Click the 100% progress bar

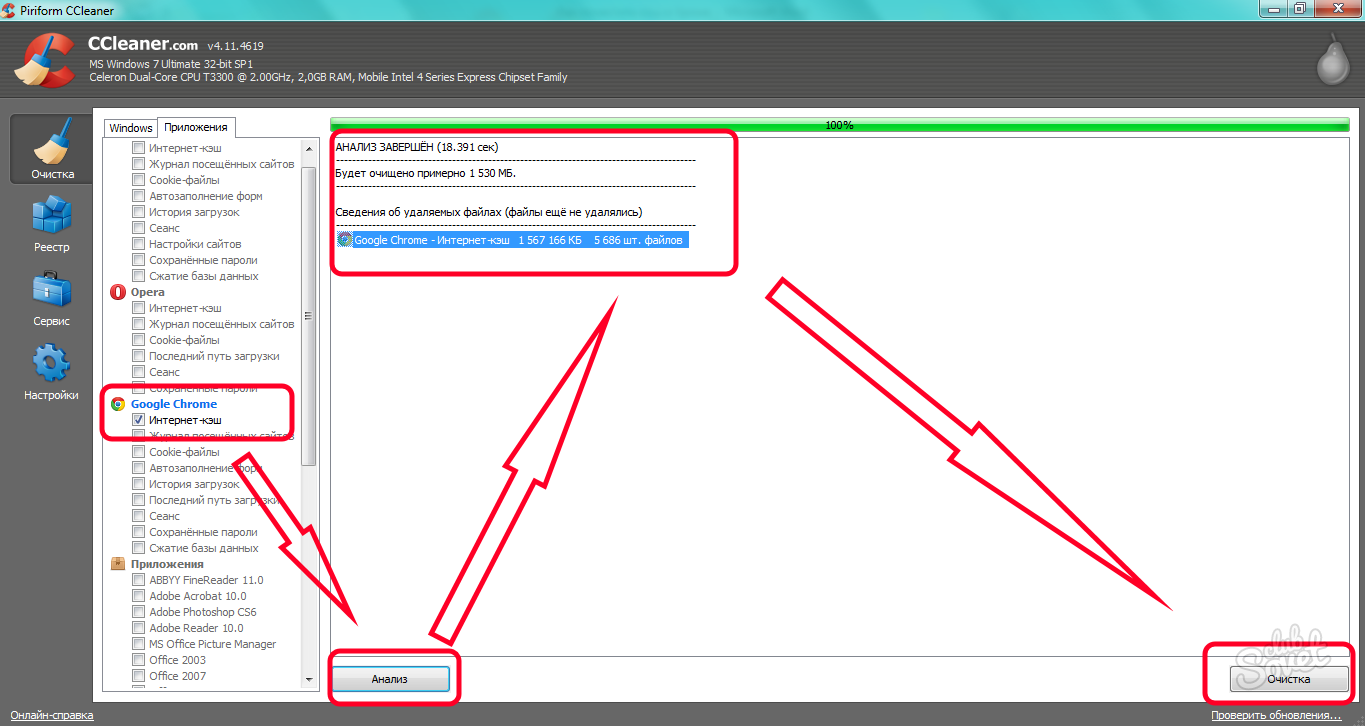[x=840, y=125]
